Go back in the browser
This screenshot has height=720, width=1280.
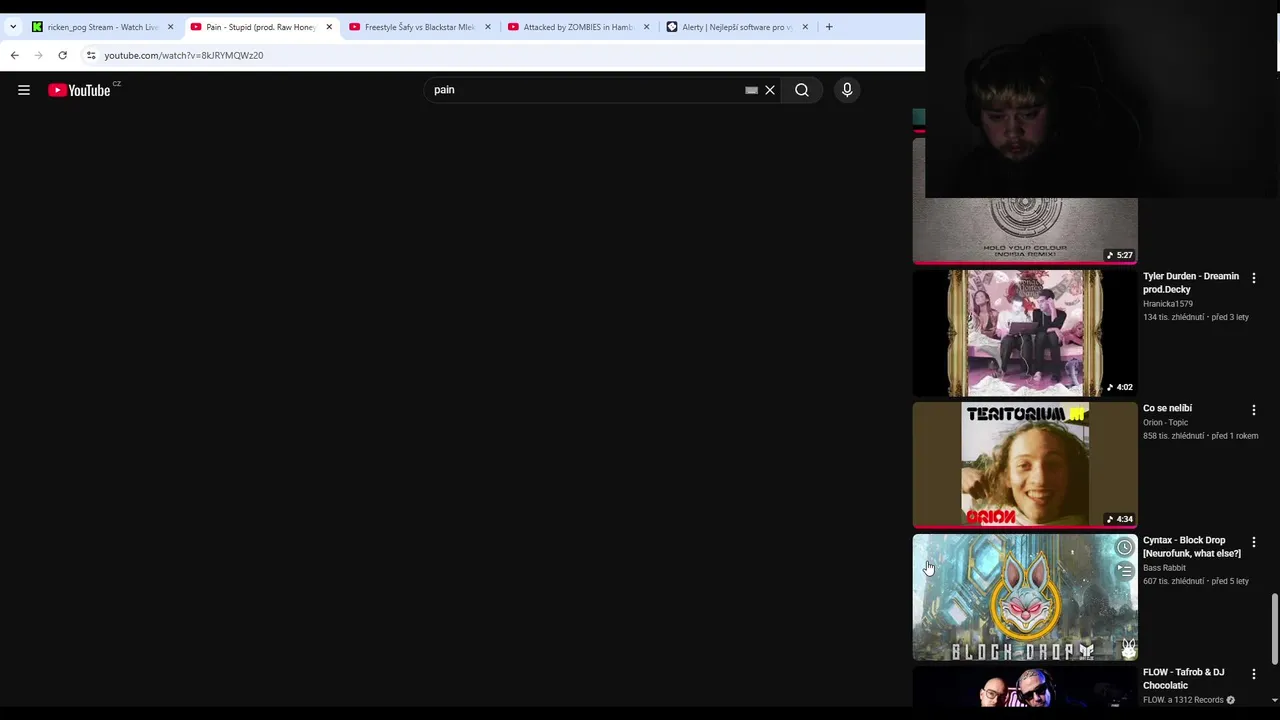coord(14,55)
